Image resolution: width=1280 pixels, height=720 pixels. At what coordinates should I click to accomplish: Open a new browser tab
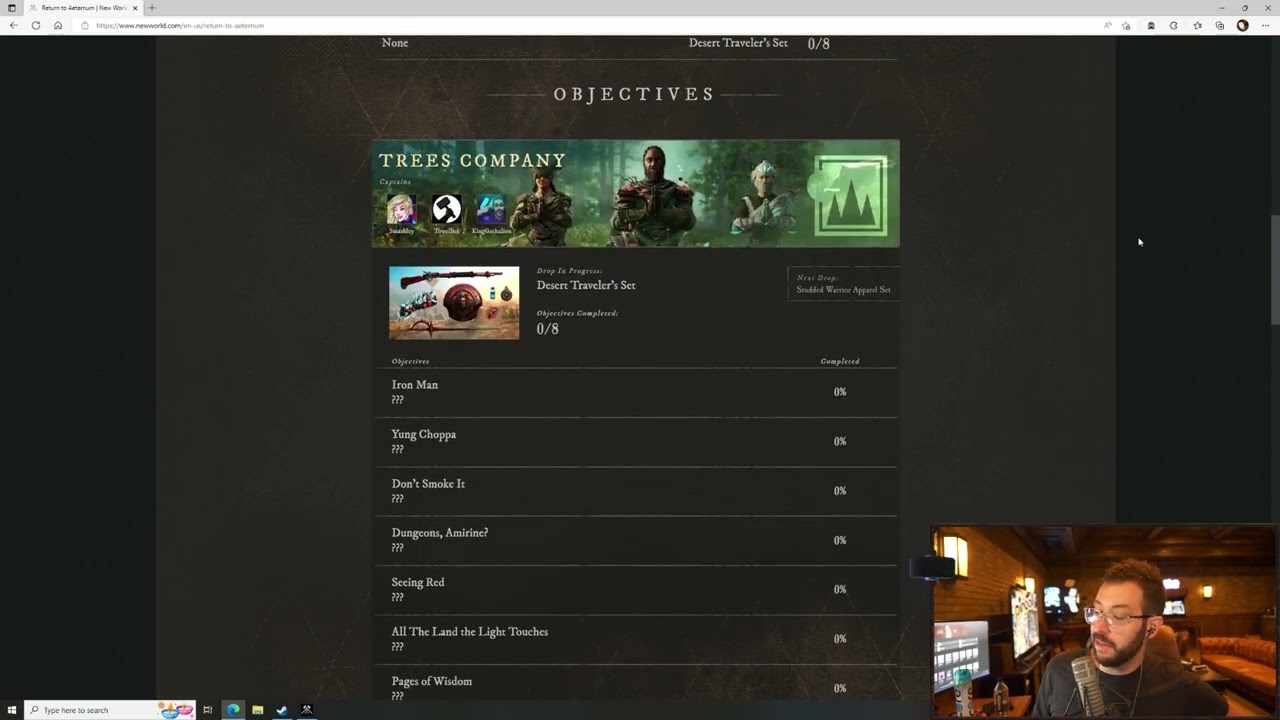tap(152, 8)
